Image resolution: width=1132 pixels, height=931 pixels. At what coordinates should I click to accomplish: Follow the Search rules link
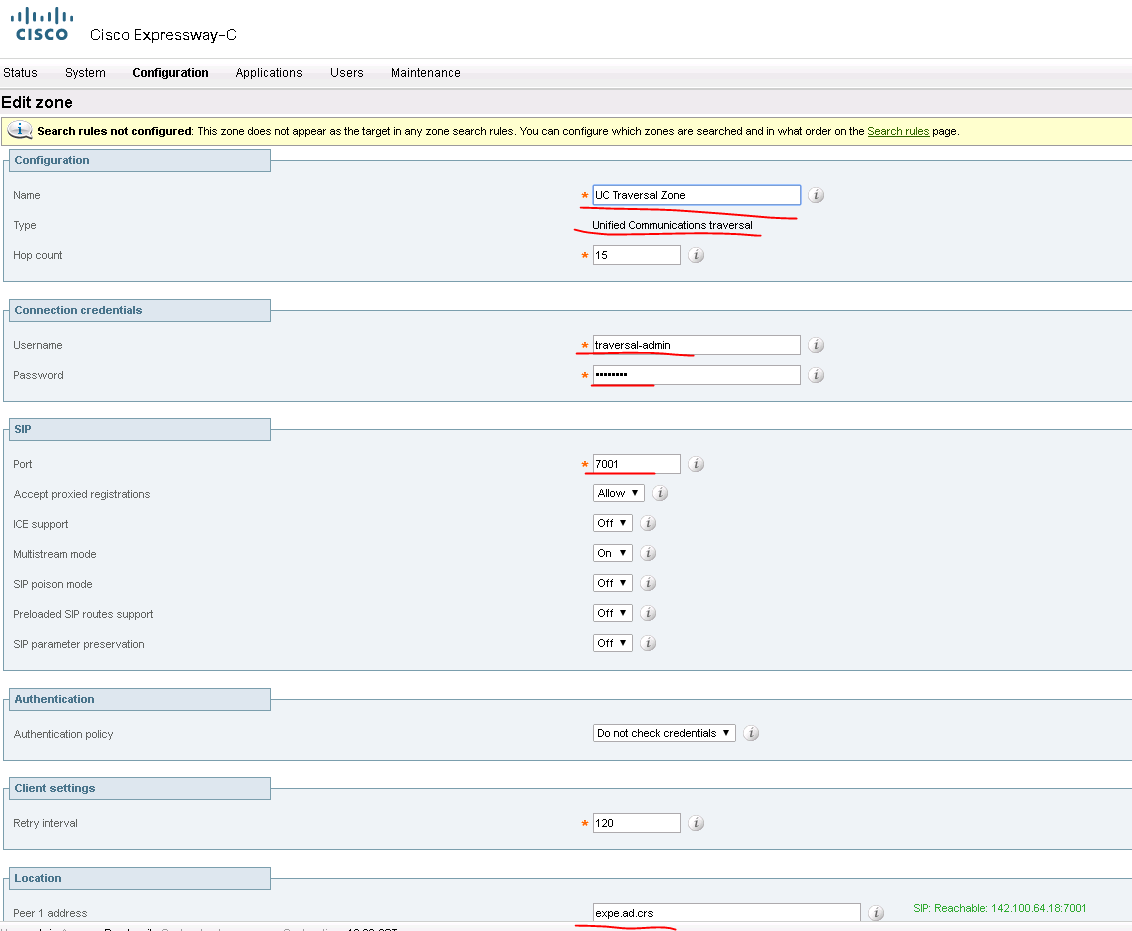(x=897, y=131)
